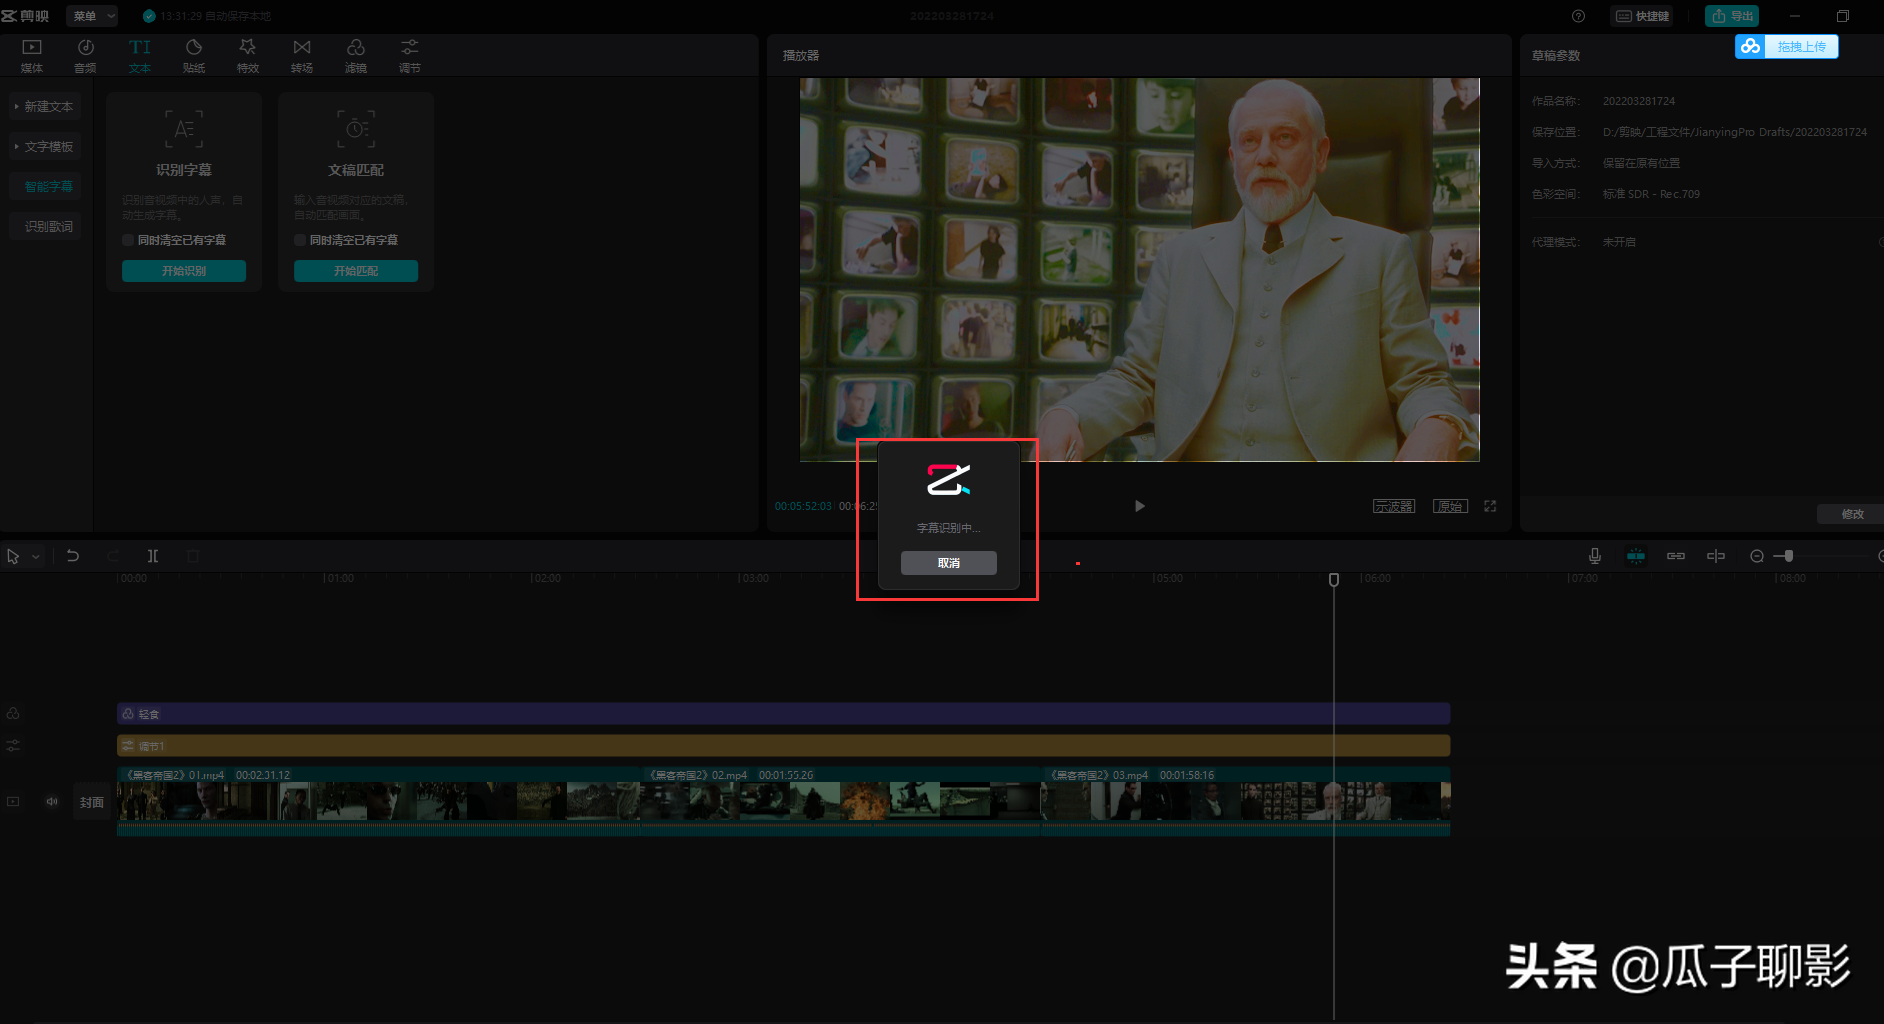Click the 识别字幕 card icon
Viewport: 1884px width, 1024px height.
pyautogui.click(x=184, y=129)
